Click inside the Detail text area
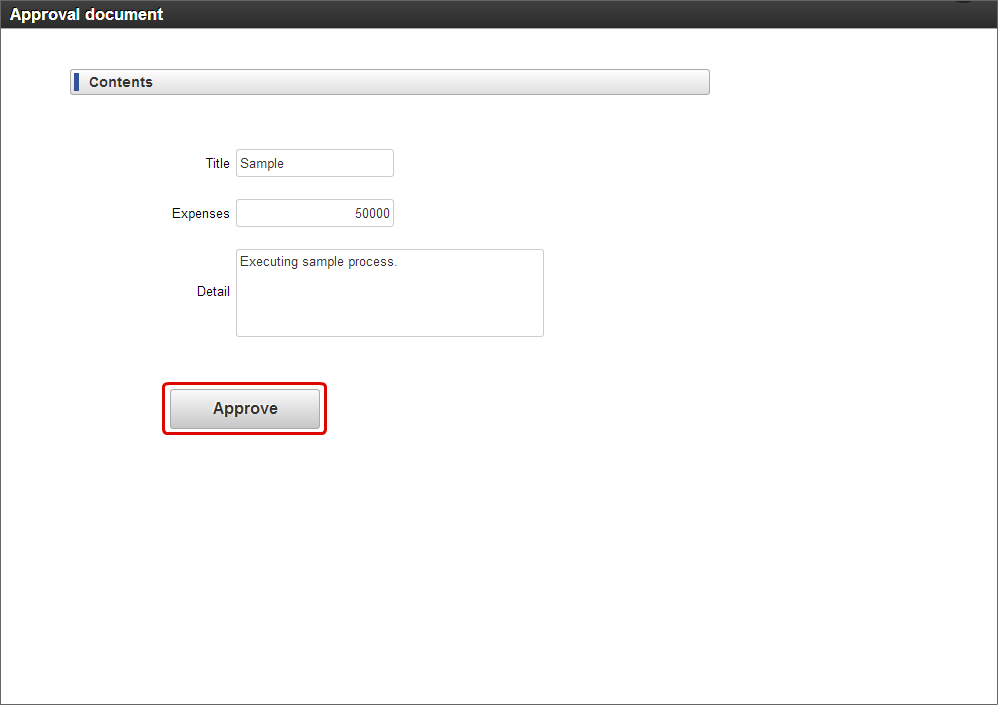The width and height of the screenshot is (998, 705). pyautogui.click(x=390, y=293)
